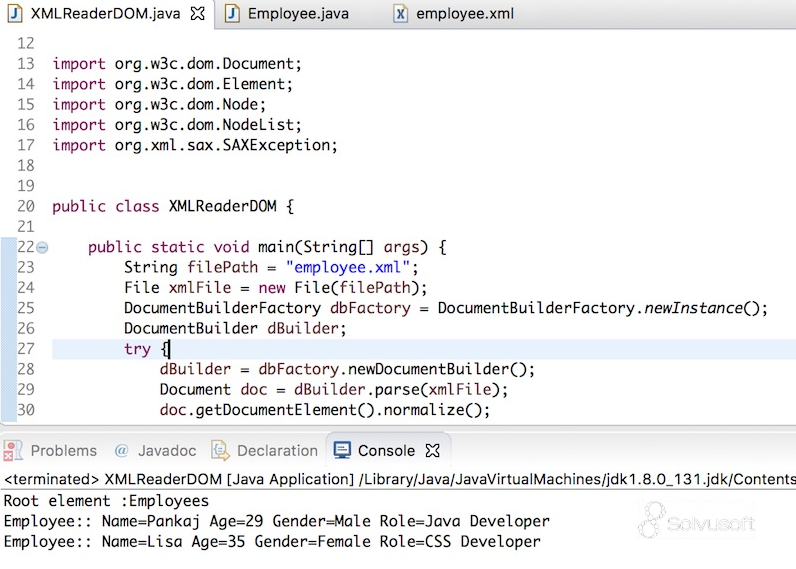Click the XML file icon on employee.xml tab
Screen dimensions: 796x569
click(400, 13)
